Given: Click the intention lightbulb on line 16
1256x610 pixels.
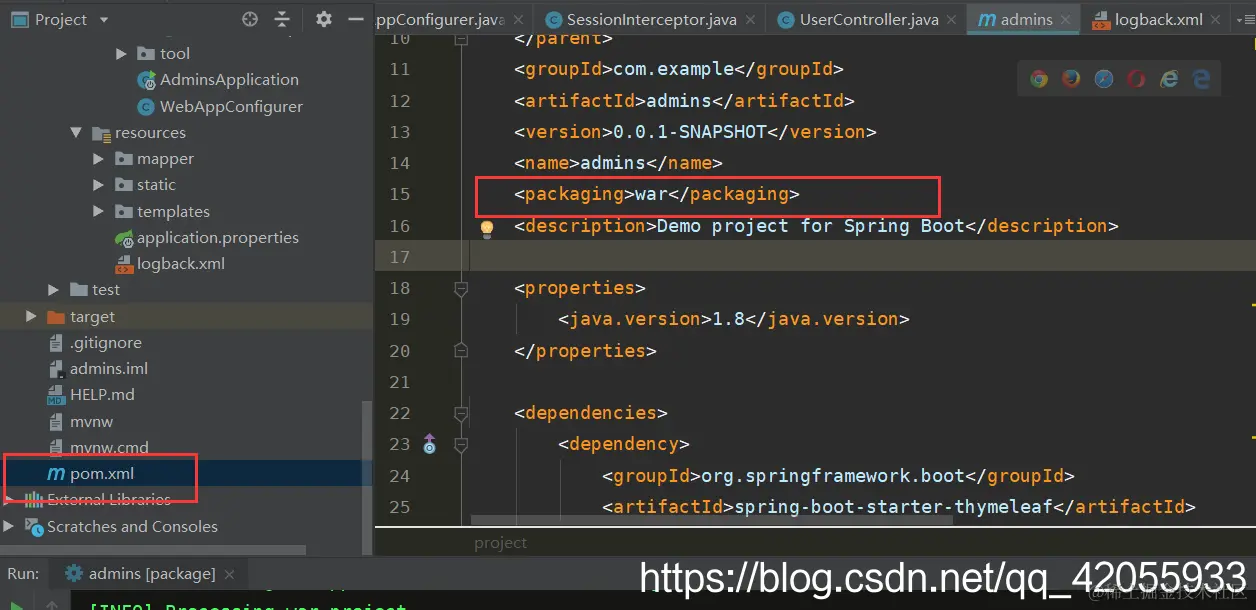Looking at the screenshot, I should pyautogui.click(x=487, y=228).
